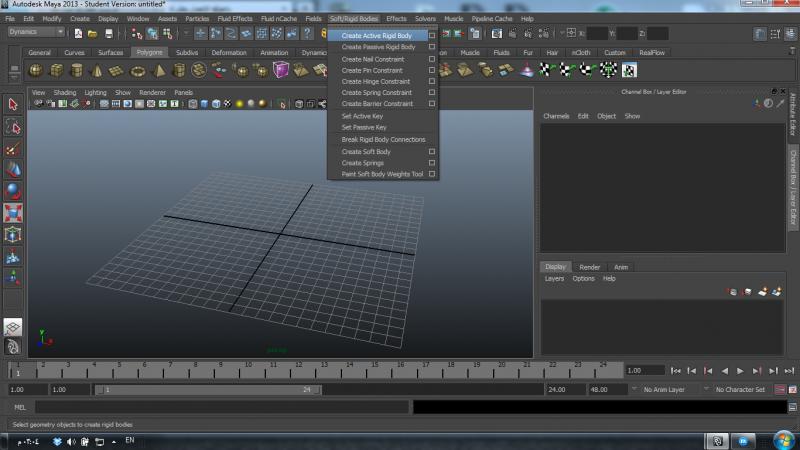Screen dimensions: 800x450
Task: Open Create Barrier Constraint options box
Action: (x=432, y=104)
